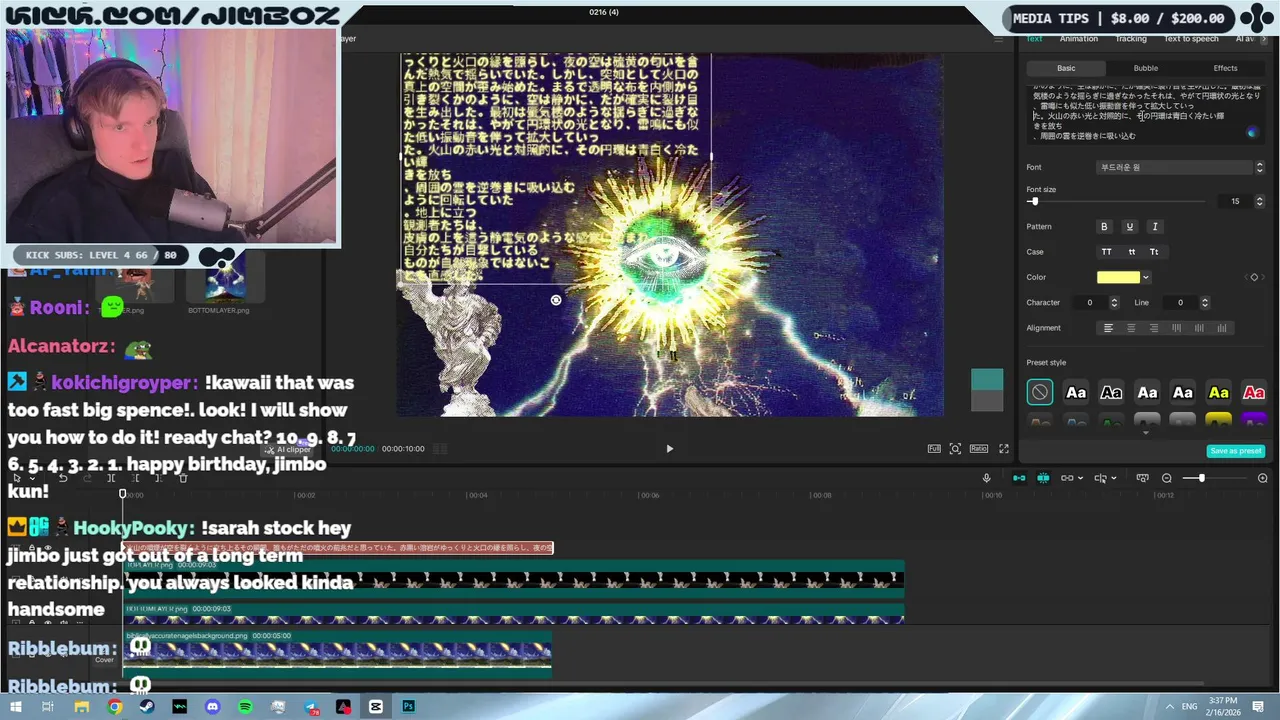Screen dimensions: 1280x720
Task: Select the Japanese text clip on timeline
Action: point(338,548)
